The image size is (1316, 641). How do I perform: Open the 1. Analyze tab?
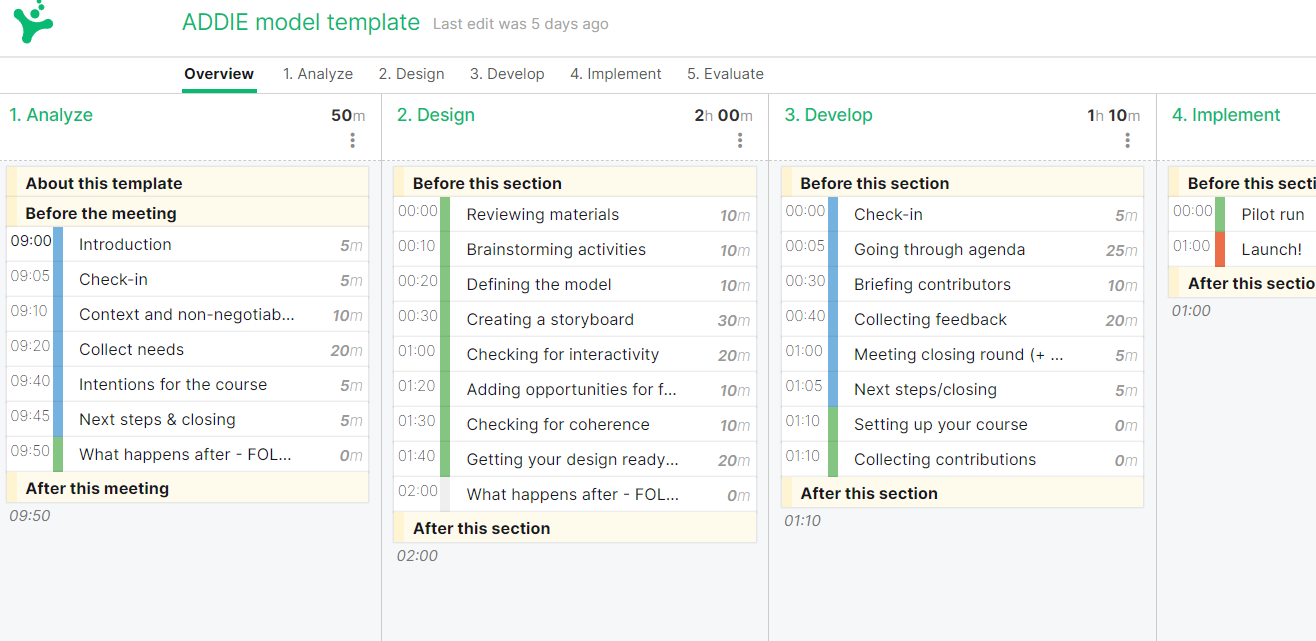click(318, 73)
